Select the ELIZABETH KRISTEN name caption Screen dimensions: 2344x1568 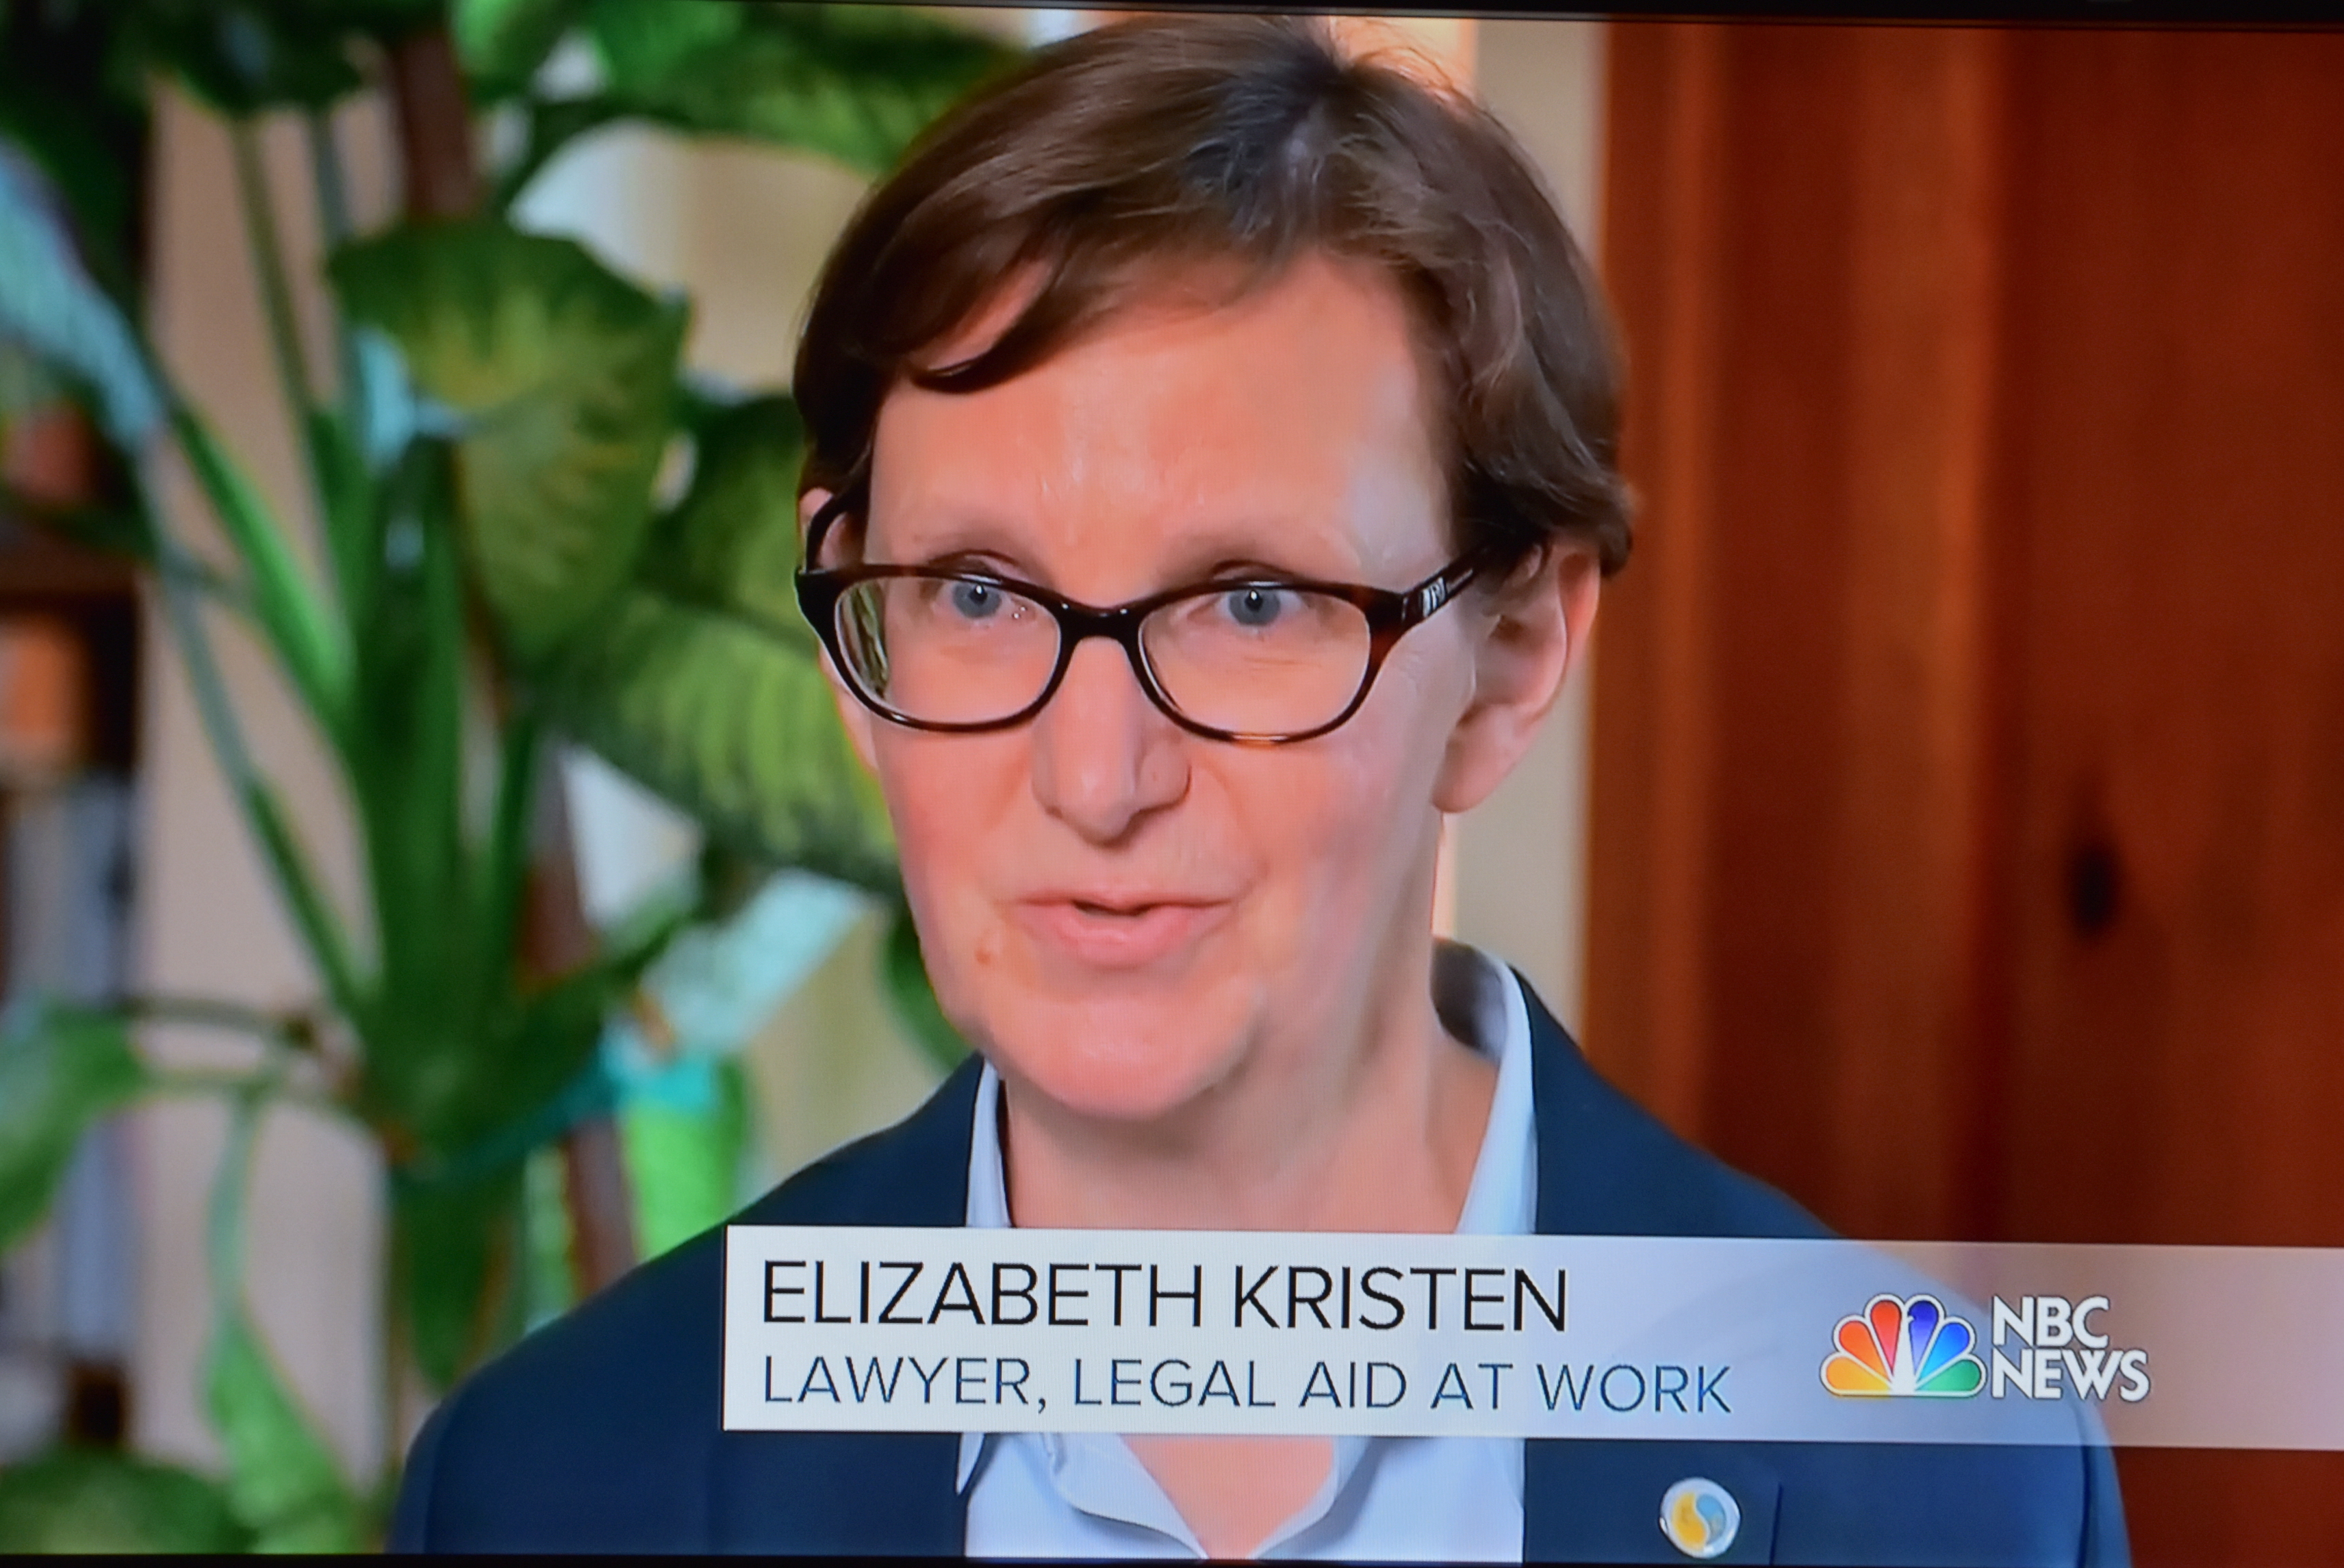coord(1163,1296)
